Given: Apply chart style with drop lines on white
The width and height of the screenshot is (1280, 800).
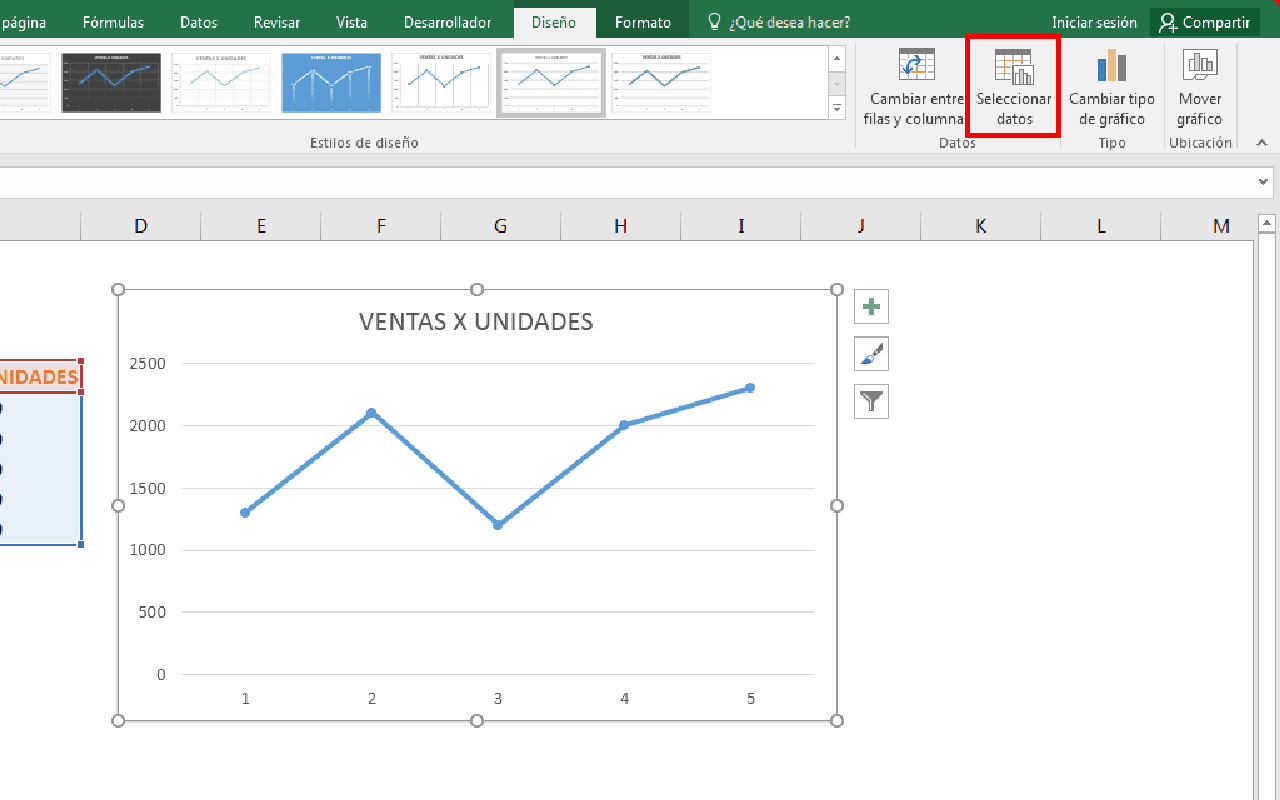Looking at the screenshot, I should [x=441, y=83].
